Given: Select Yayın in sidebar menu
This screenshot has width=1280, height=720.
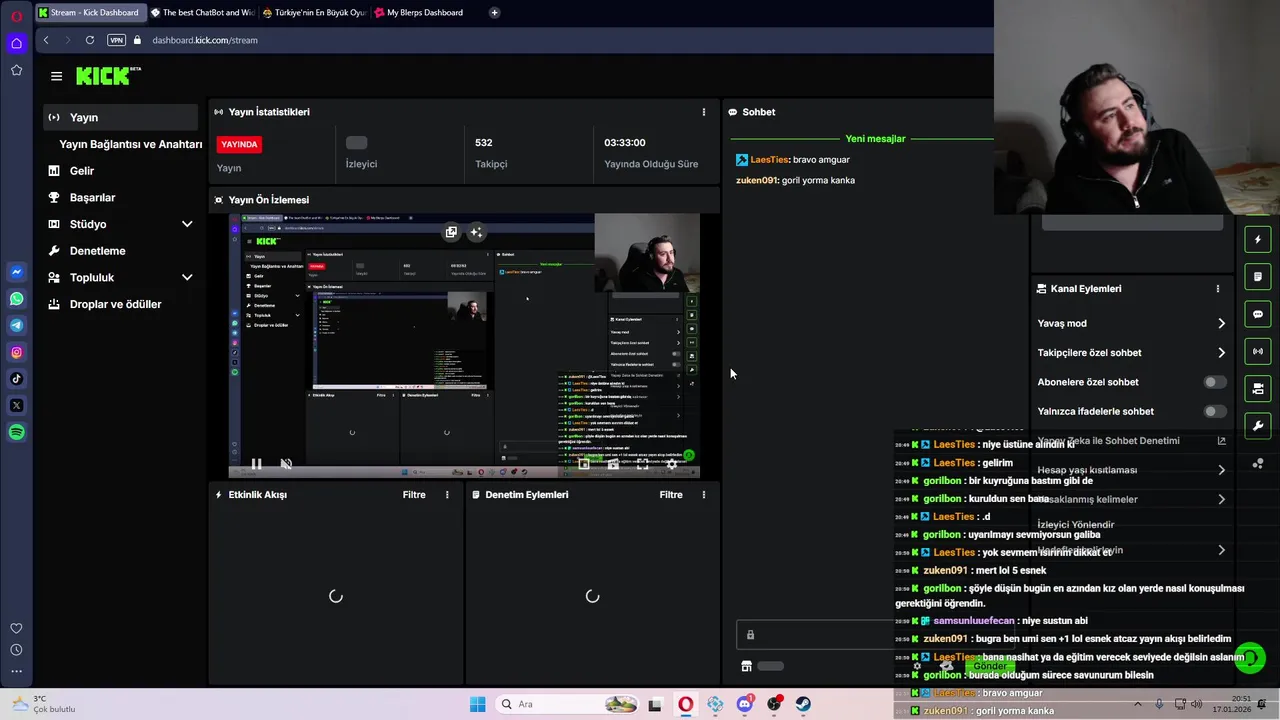Looking at the screenshot, I should coord(121,117).
